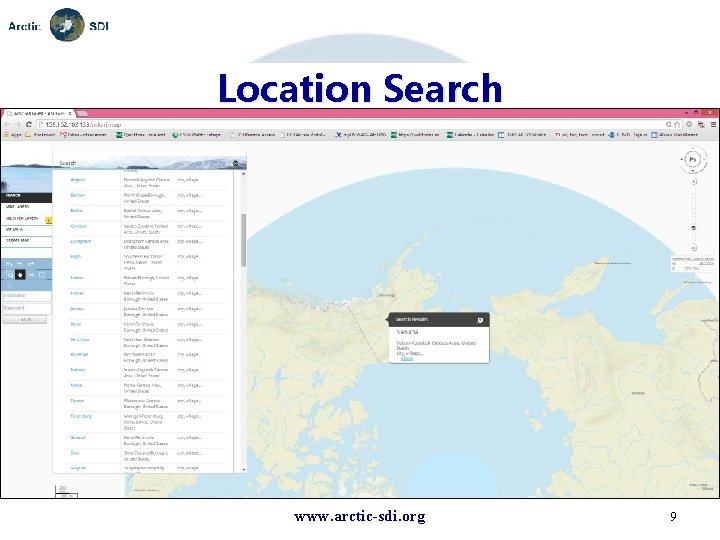
Task: Click browser forward button
Action: [17, 124]
